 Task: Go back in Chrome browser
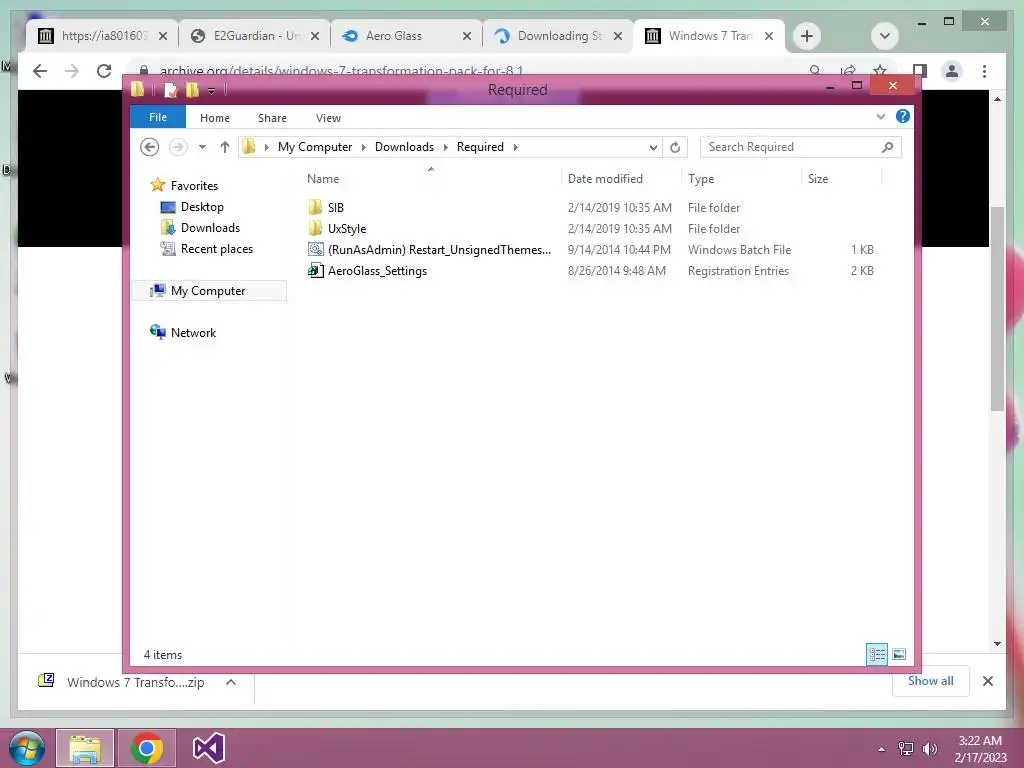pyautogui.click(x=40, y=71)
